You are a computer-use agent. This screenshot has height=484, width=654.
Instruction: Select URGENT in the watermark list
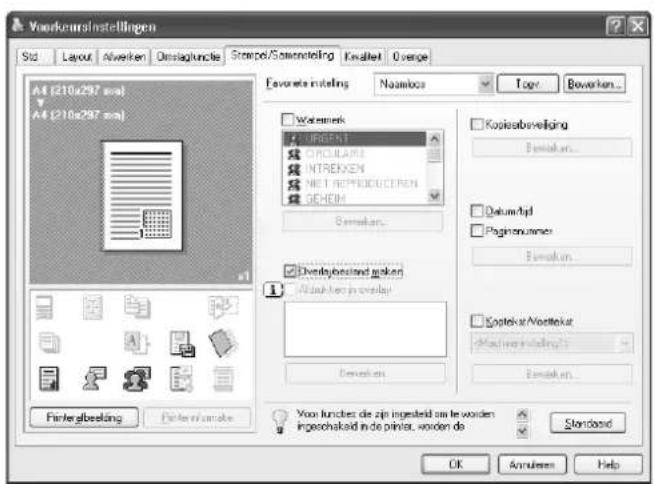[x=355, y=139]
